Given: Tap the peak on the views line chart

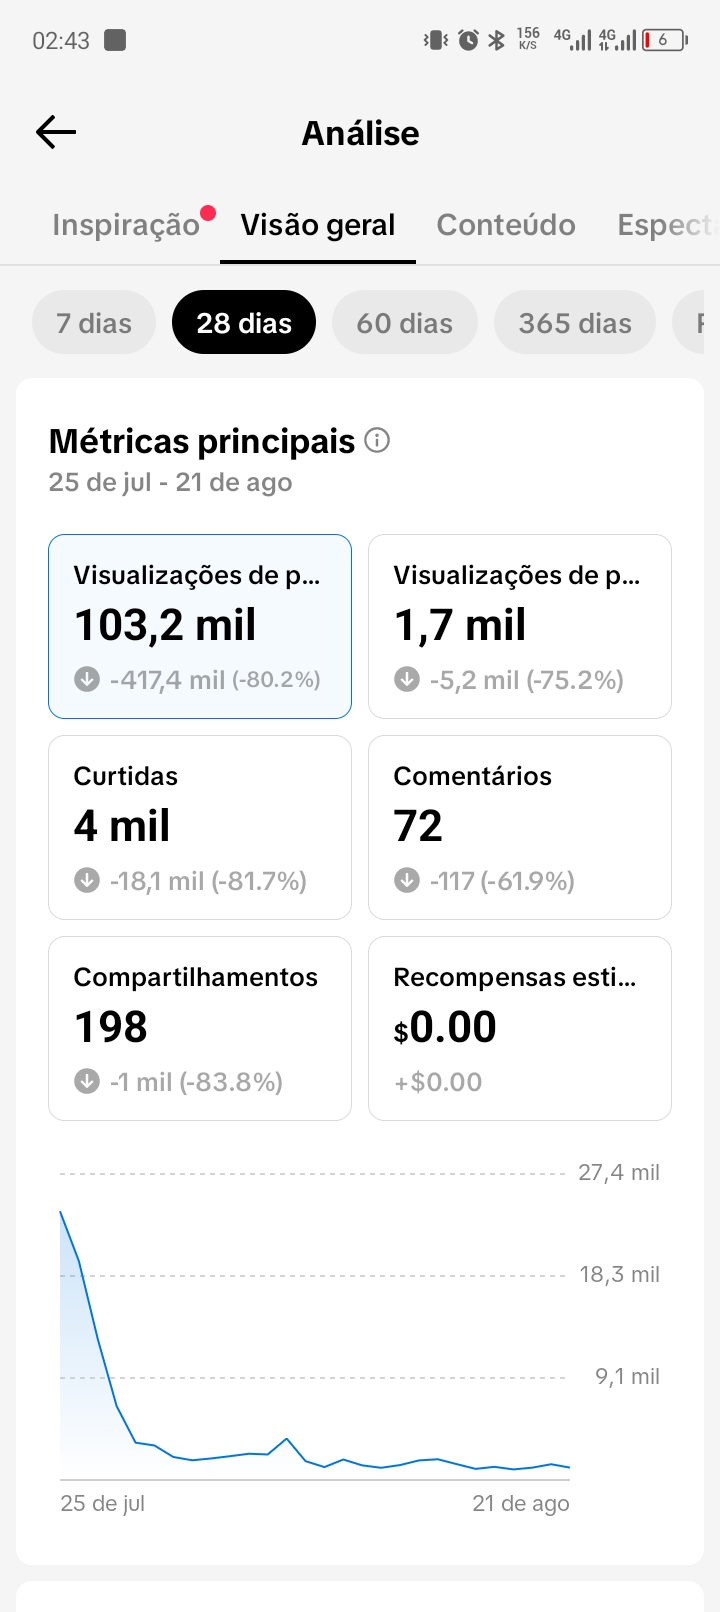Looking at the screenshot, I should click(61, 1212).
